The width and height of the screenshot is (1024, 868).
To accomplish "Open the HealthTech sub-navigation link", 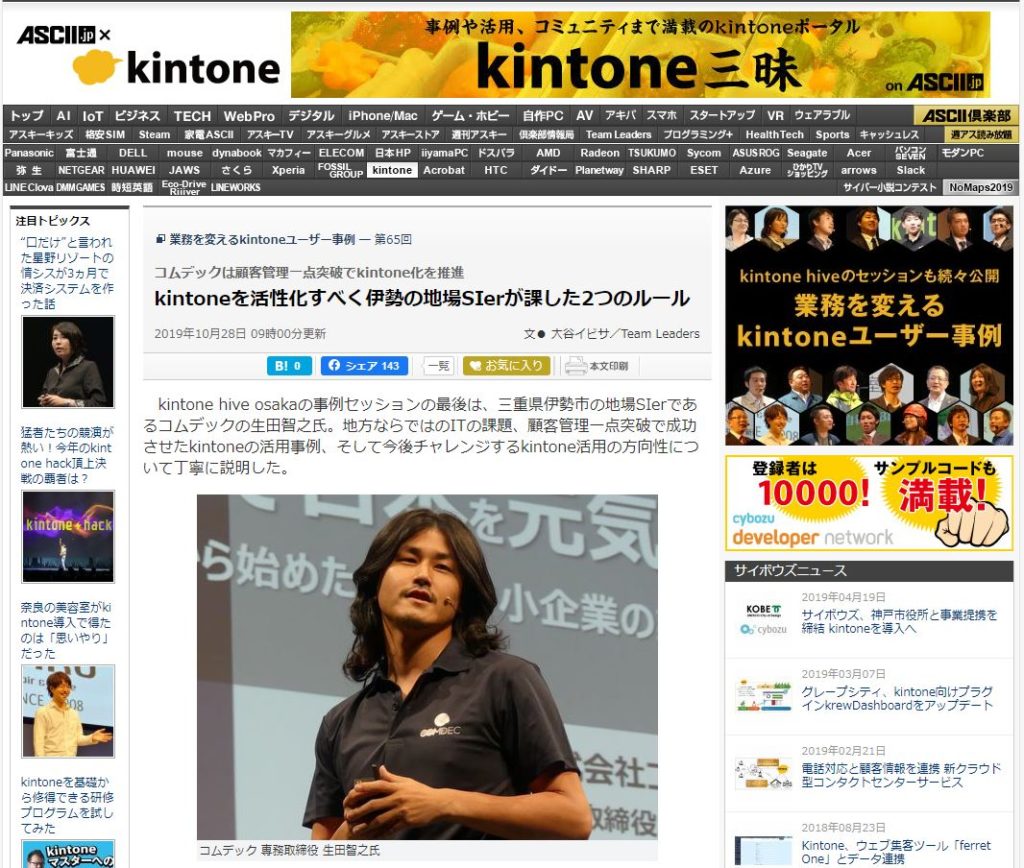I will (775, 135).
